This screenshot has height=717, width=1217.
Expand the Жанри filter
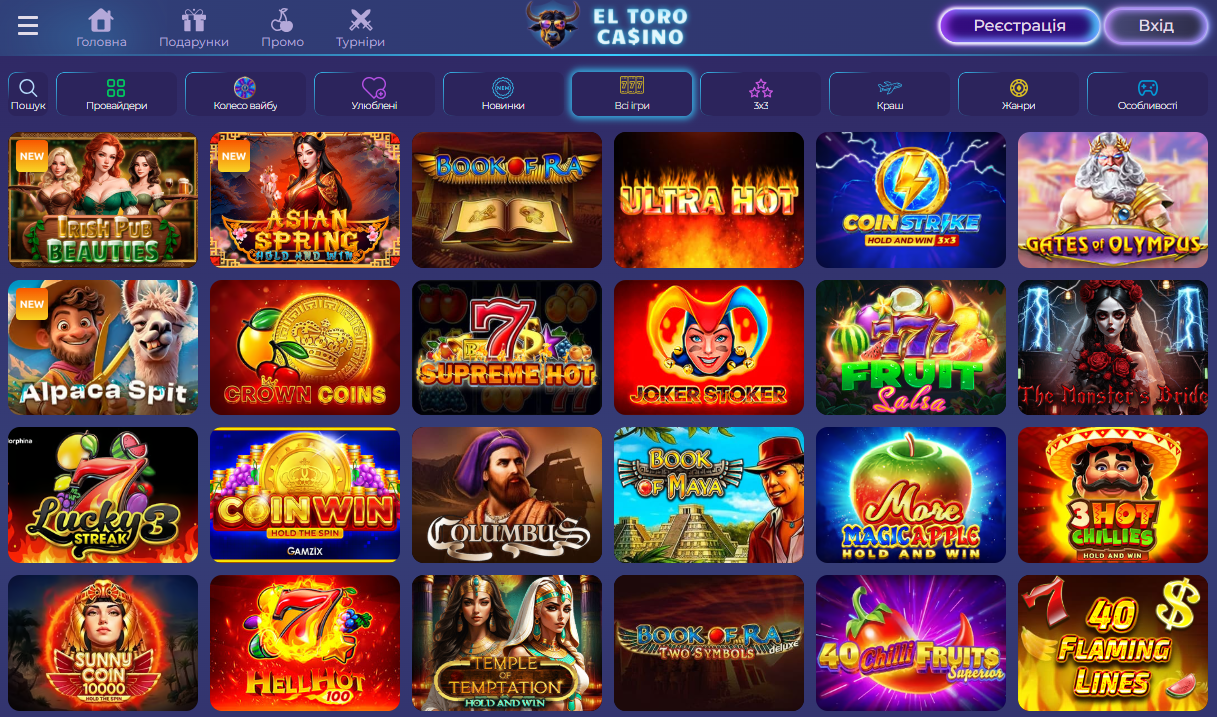pos(1019,94)
